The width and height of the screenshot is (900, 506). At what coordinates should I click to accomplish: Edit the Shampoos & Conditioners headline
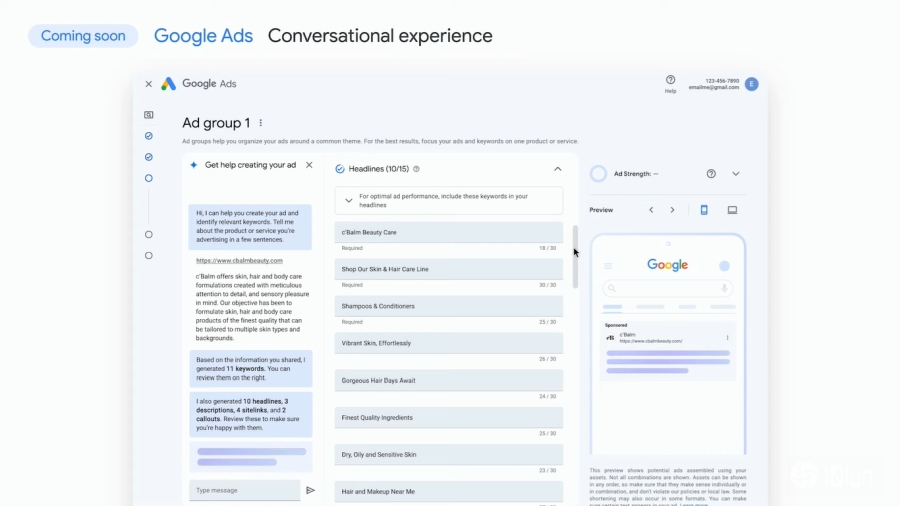click(449, 306)
